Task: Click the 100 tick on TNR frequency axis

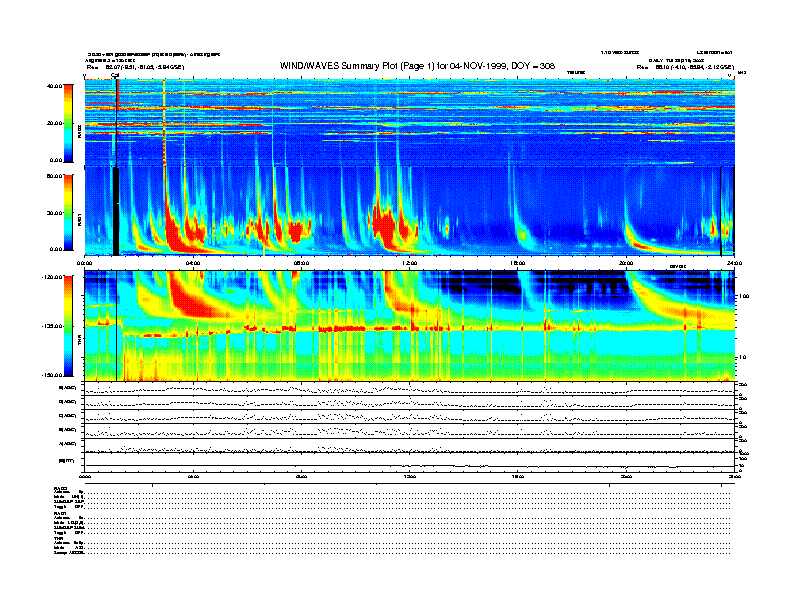Action: coord(744,296)
